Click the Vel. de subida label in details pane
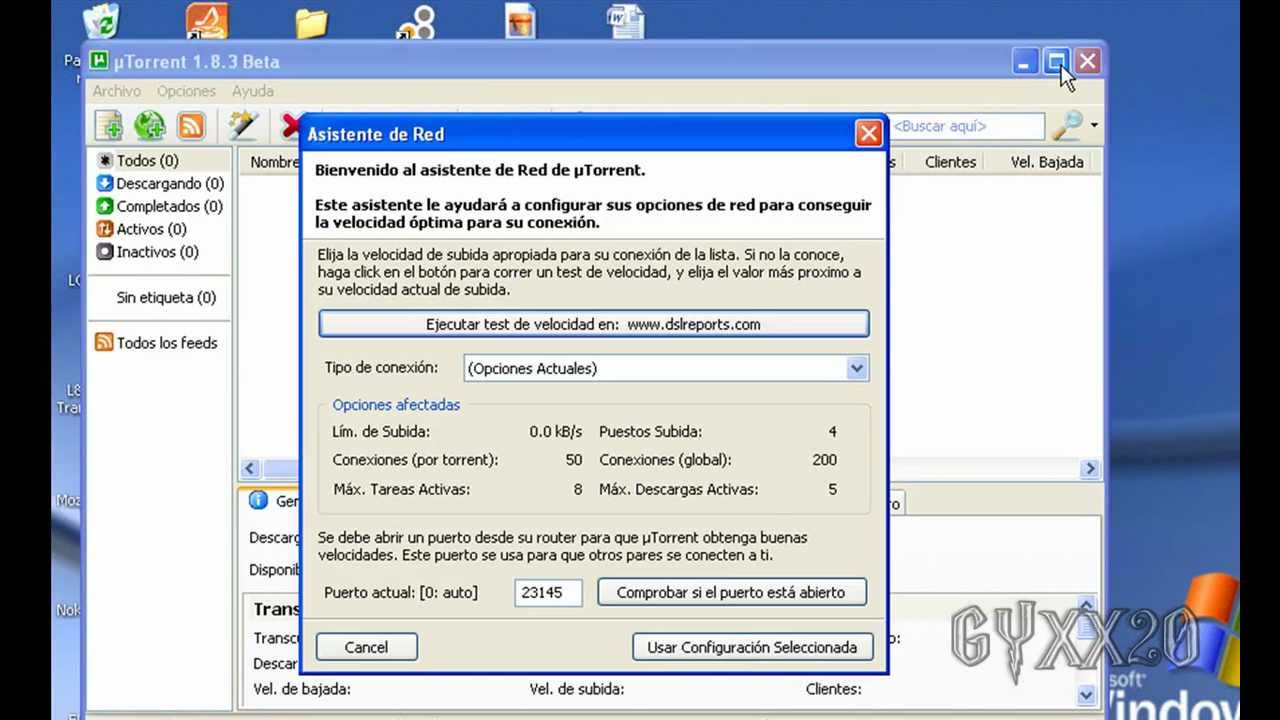 pos(577,689)
